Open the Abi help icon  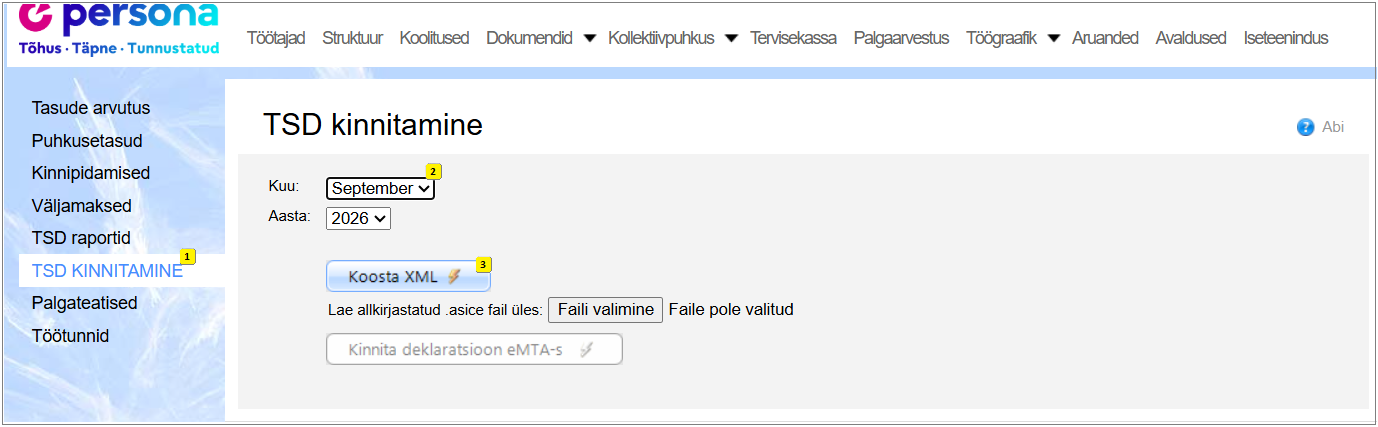coord(1305,127)
